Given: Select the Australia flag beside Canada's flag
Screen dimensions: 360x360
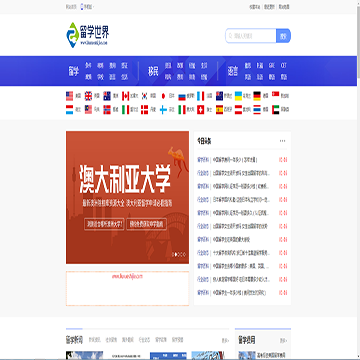Looking at the screenshot, I should pyautogui.click(x=107, y=96).
